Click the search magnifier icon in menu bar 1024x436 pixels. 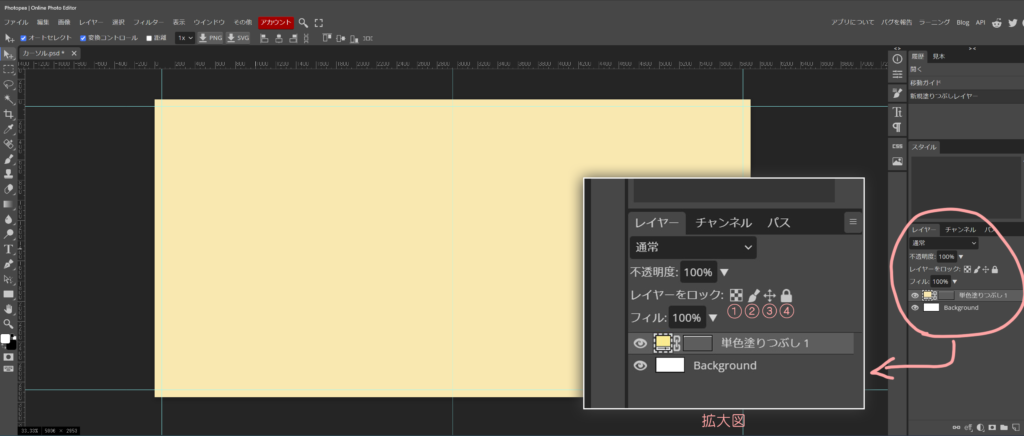coord(305,22)
